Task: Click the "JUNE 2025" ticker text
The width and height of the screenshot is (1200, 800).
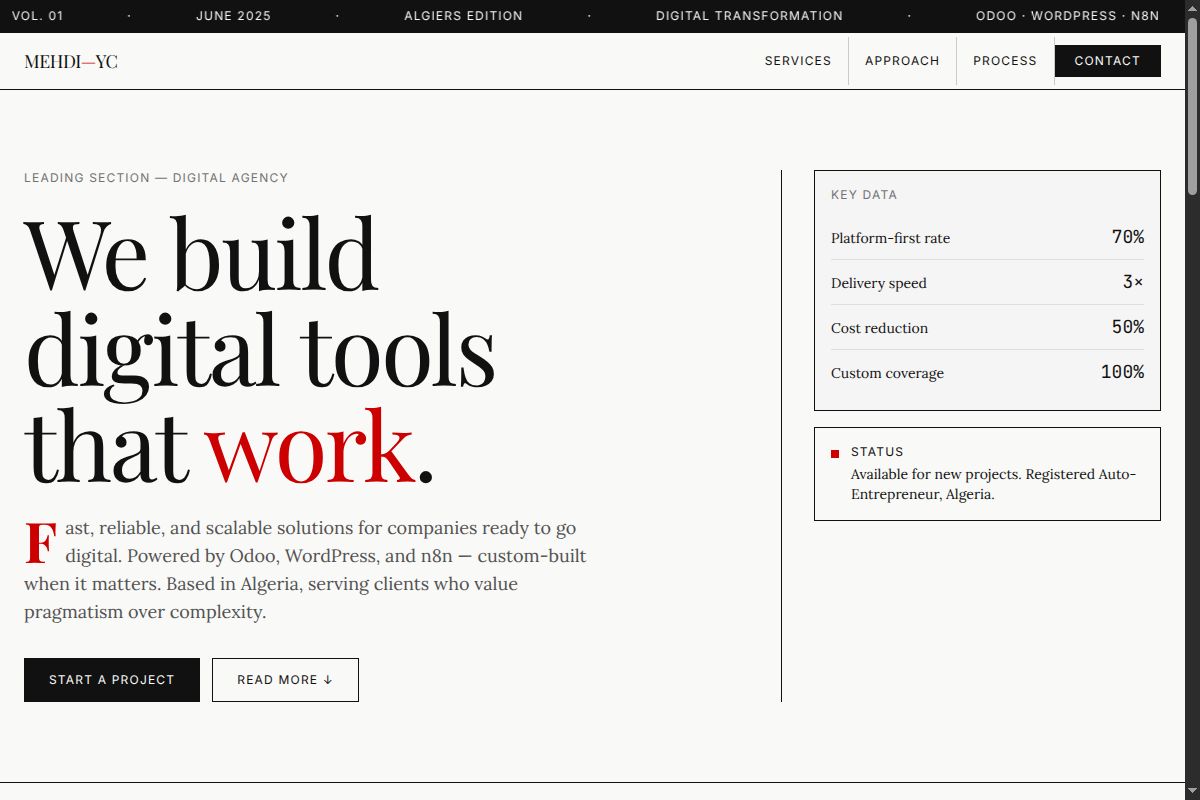Action: (233, 16)
